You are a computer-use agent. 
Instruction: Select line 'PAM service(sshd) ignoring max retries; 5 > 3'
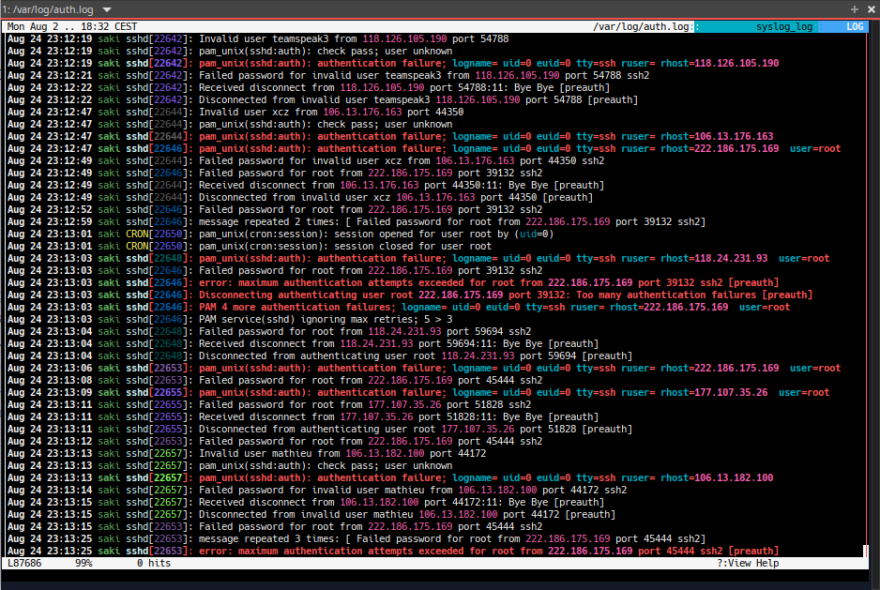[x=230, y=319]
